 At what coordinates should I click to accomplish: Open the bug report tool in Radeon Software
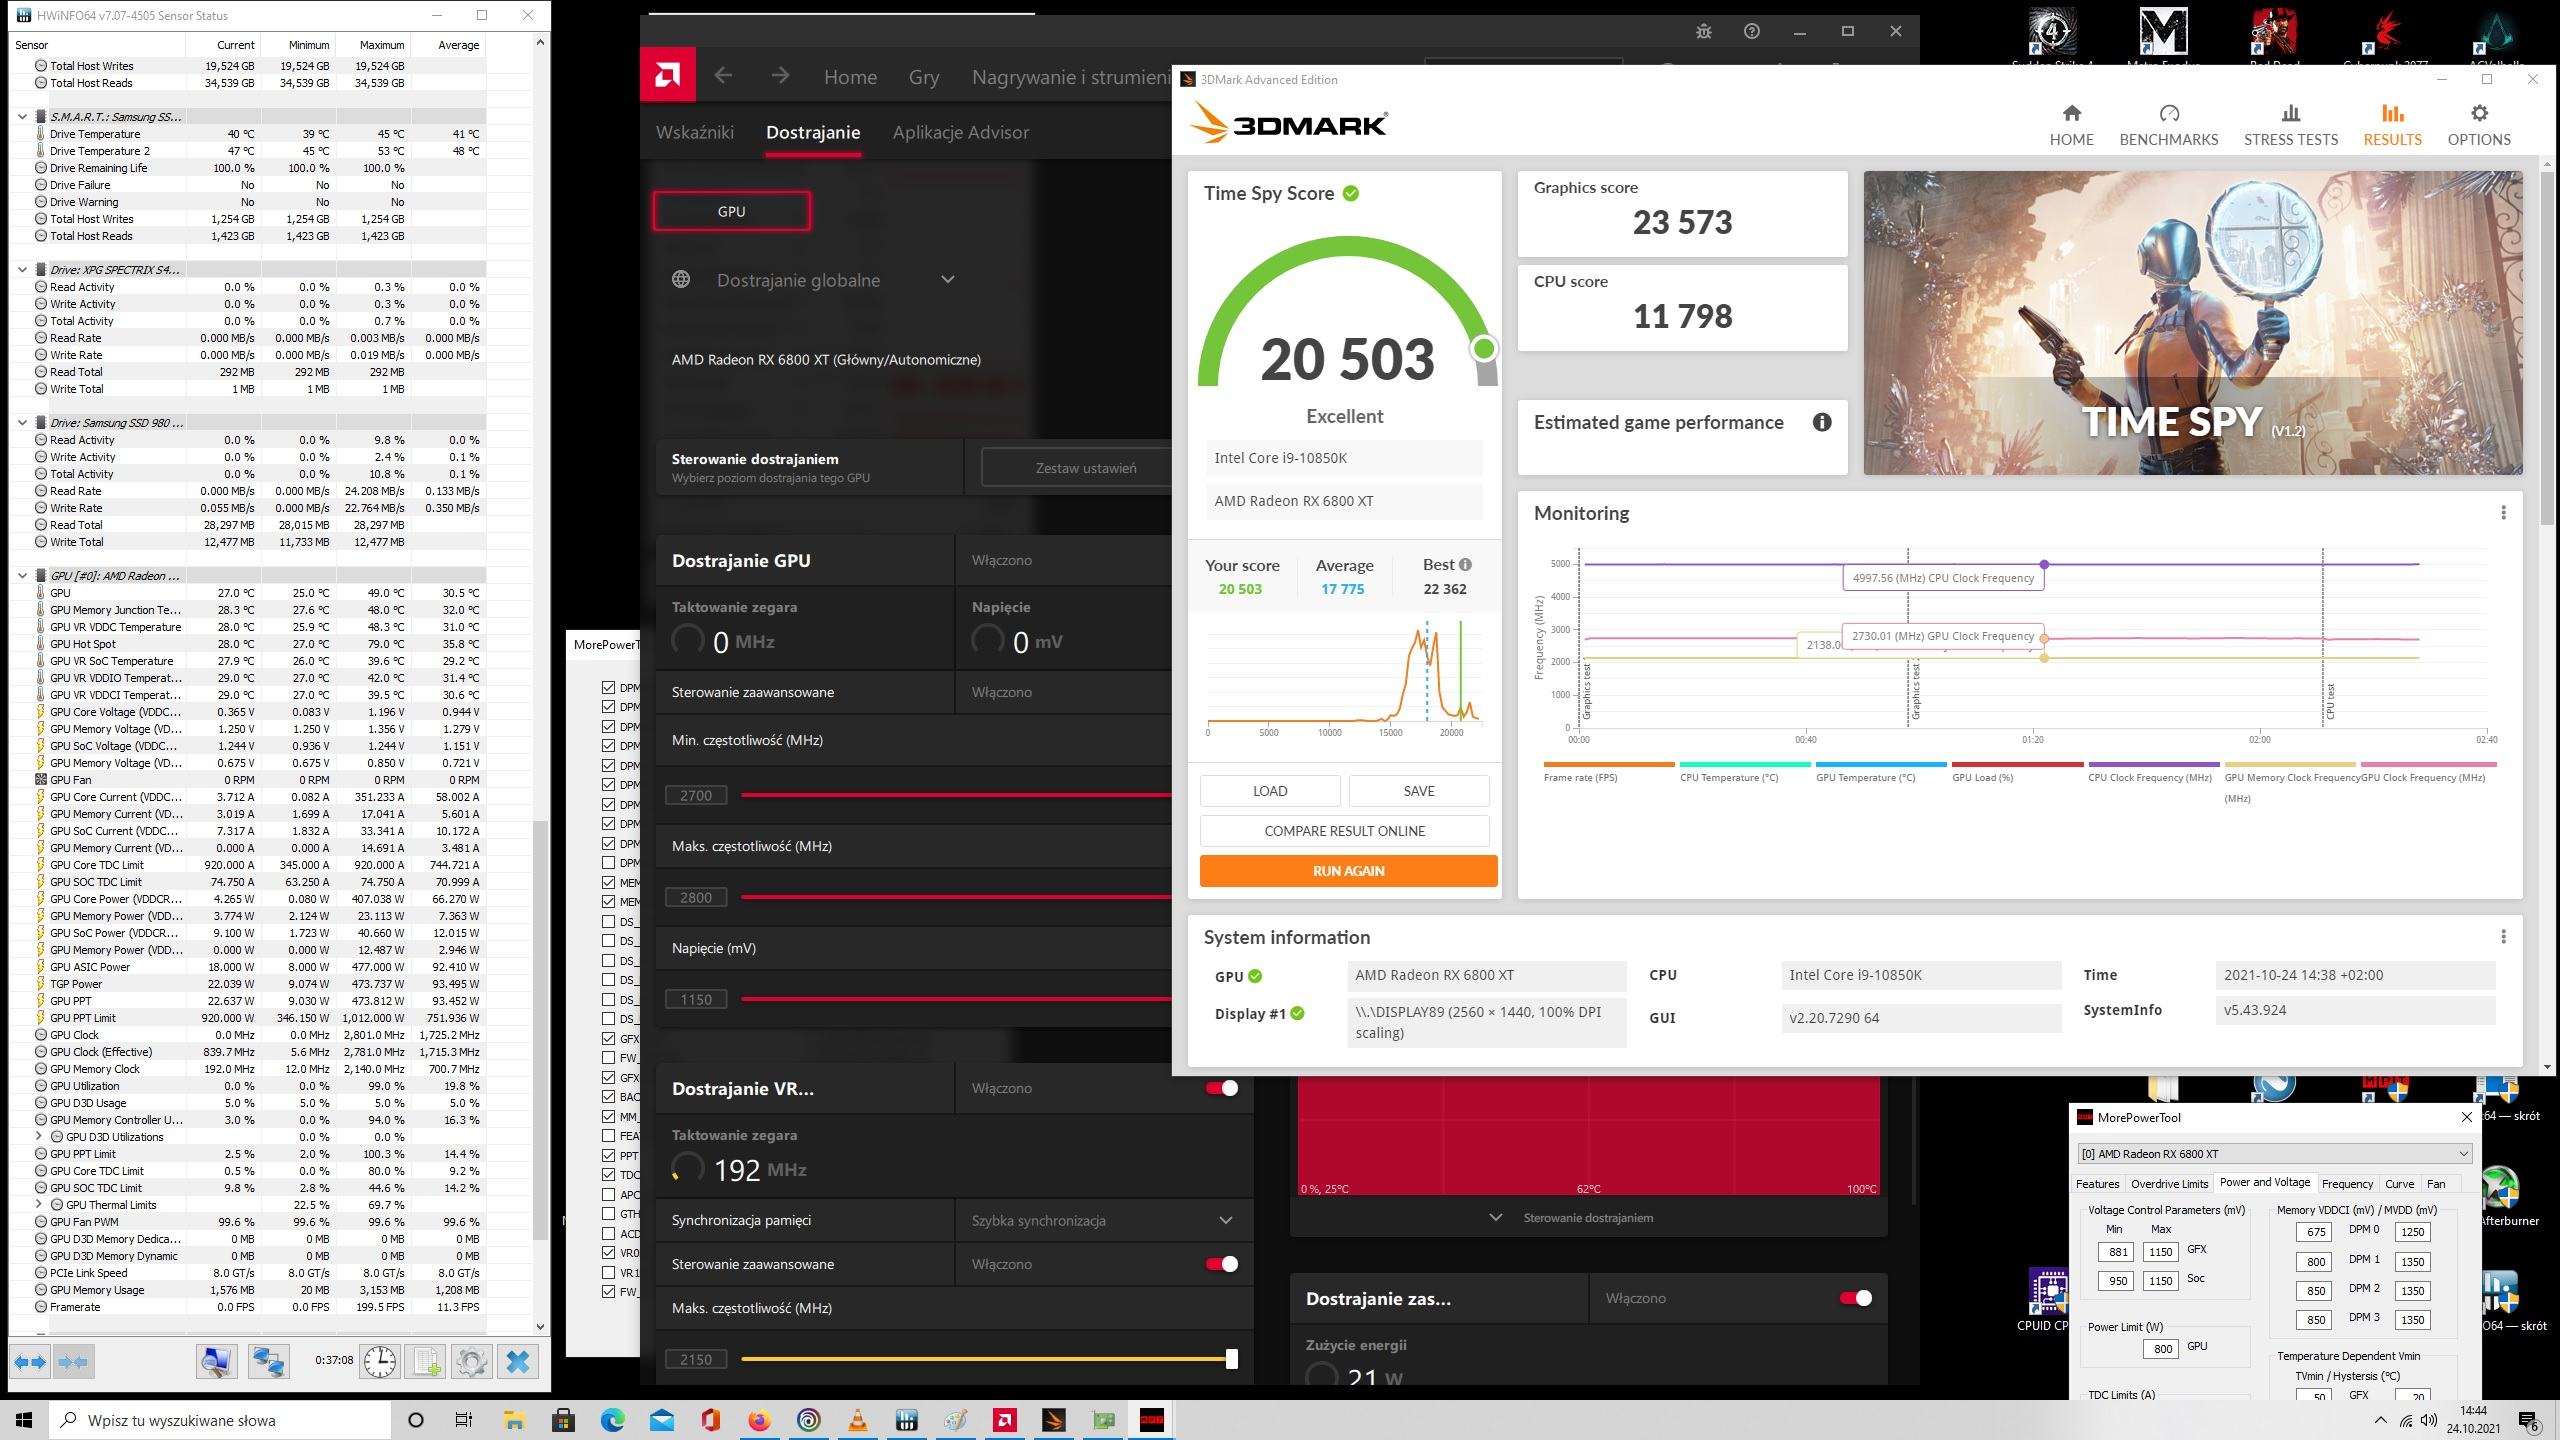[1704, 31]
